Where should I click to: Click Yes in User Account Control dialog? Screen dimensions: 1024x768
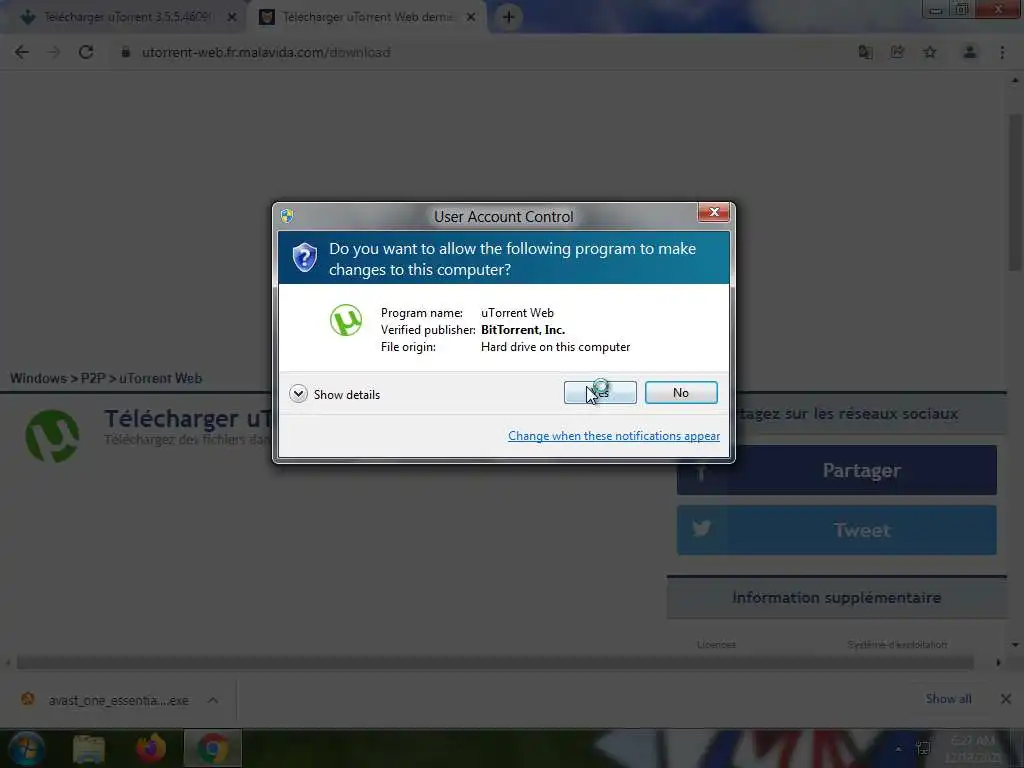click(x=600, y=392)
